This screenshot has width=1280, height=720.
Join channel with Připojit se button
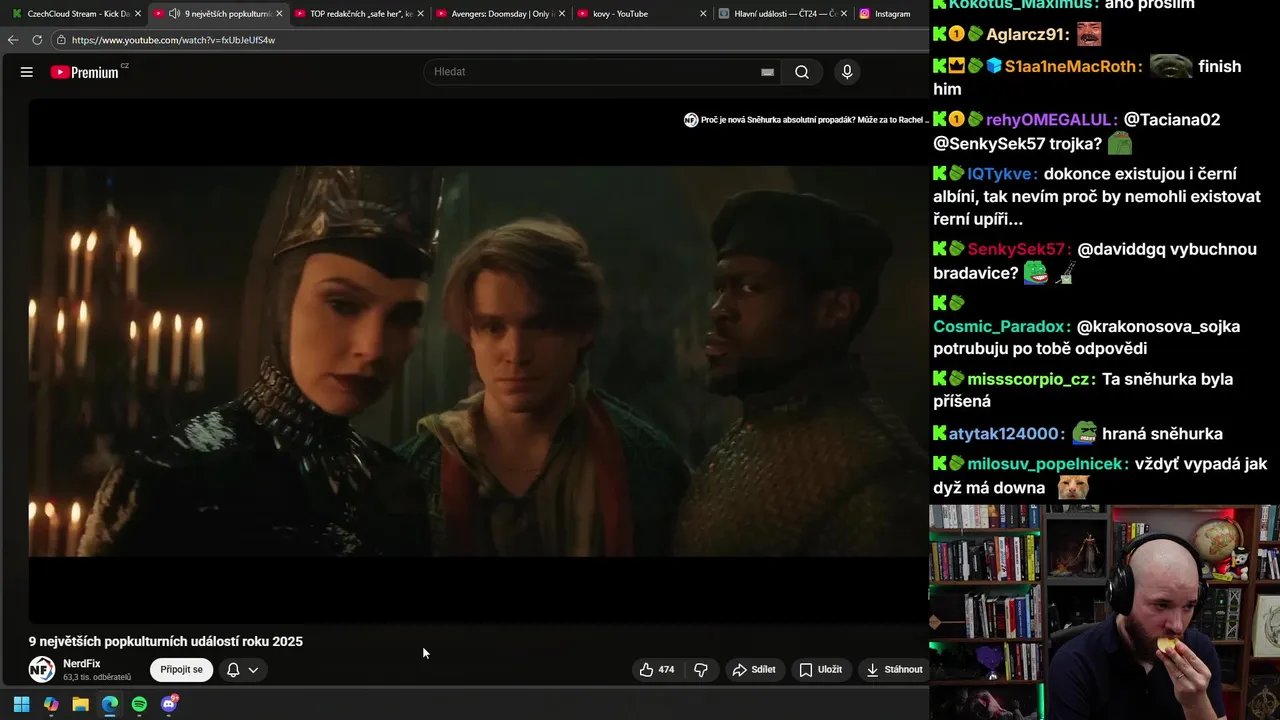pos(181,670)
